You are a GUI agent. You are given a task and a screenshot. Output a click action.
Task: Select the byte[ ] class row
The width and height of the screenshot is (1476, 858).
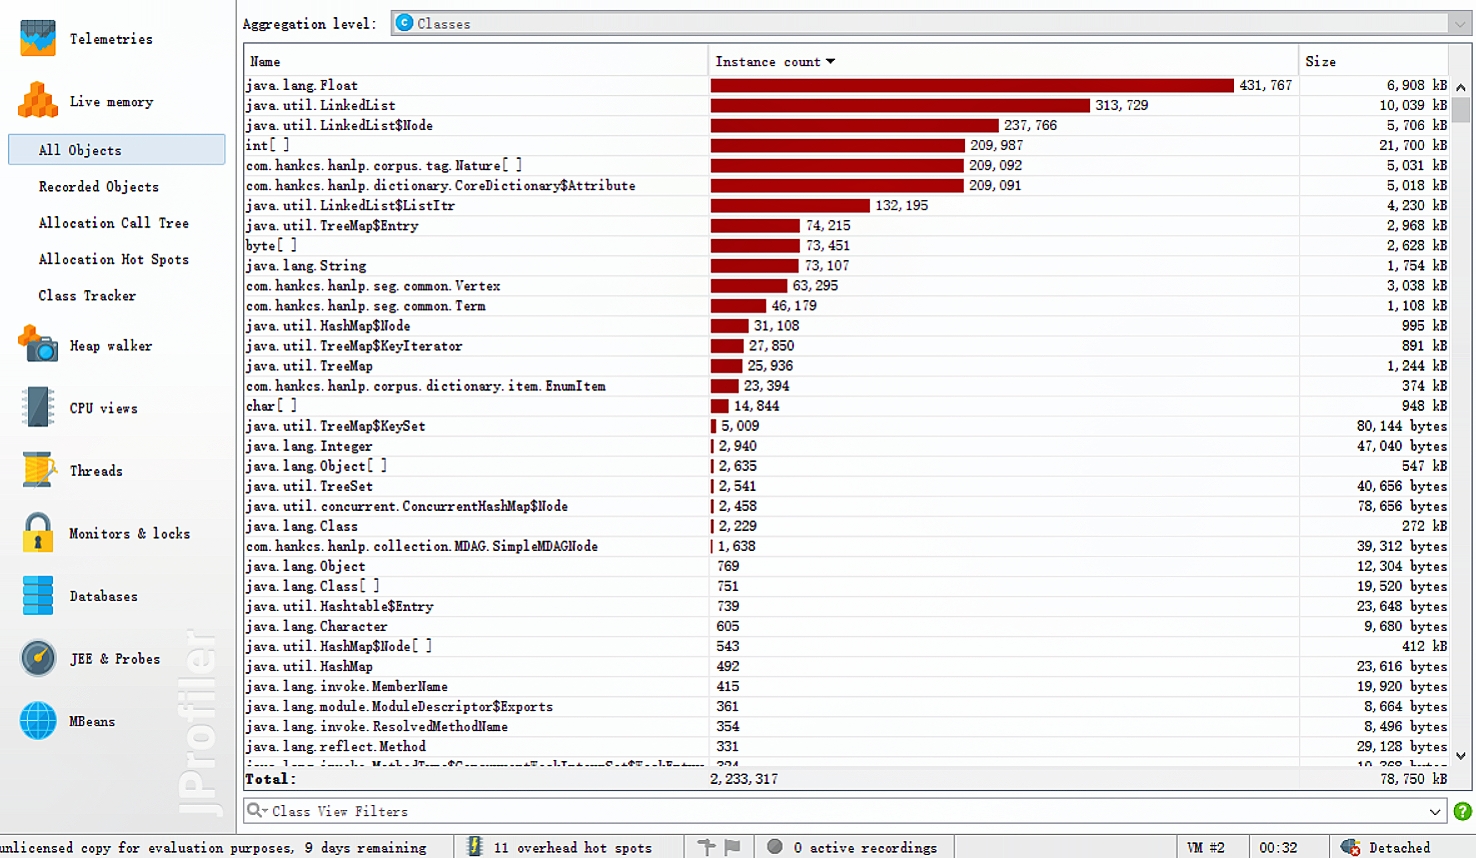coord(847,246)
